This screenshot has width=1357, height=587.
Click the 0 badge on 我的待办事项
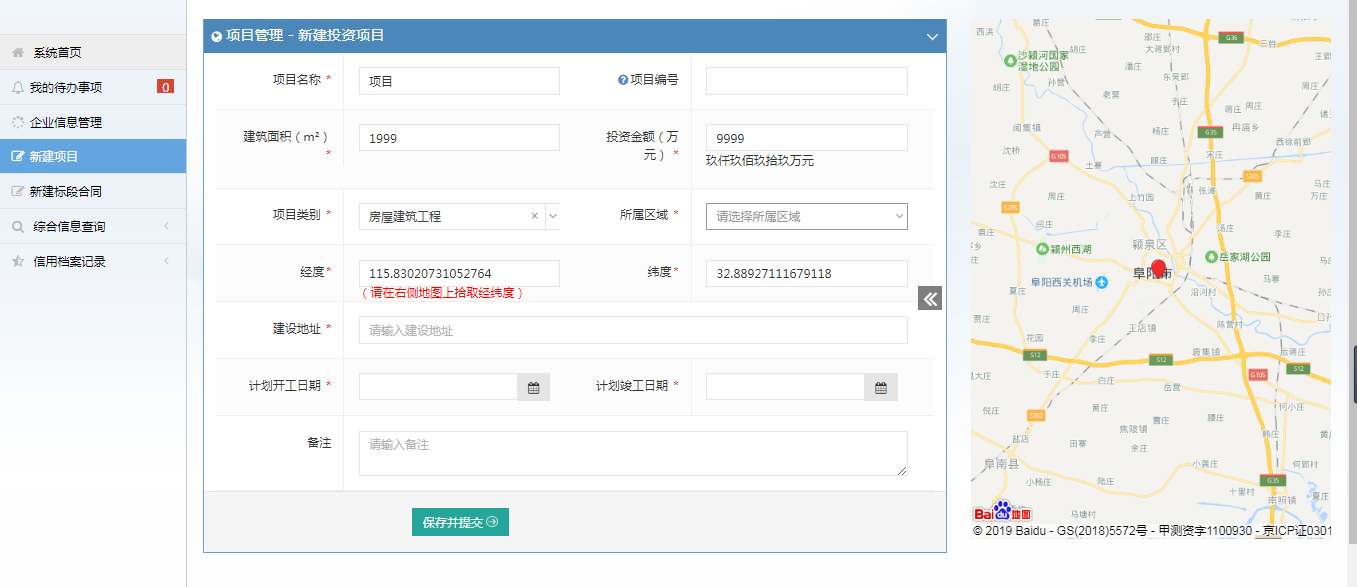[165, 87]
